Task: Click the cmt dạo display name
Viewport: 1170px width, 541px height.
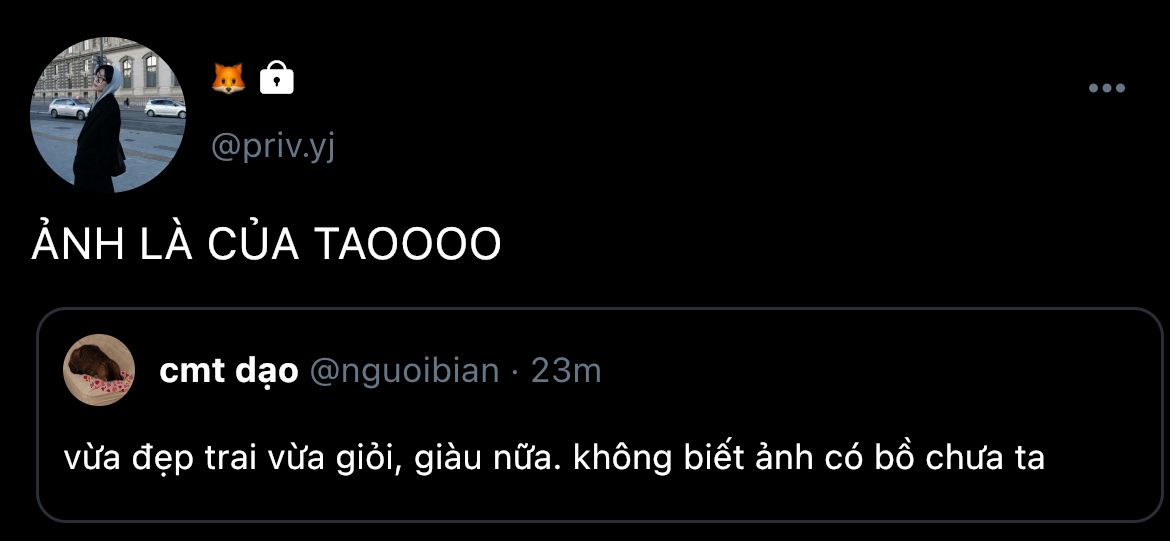Action: point(228,370)
